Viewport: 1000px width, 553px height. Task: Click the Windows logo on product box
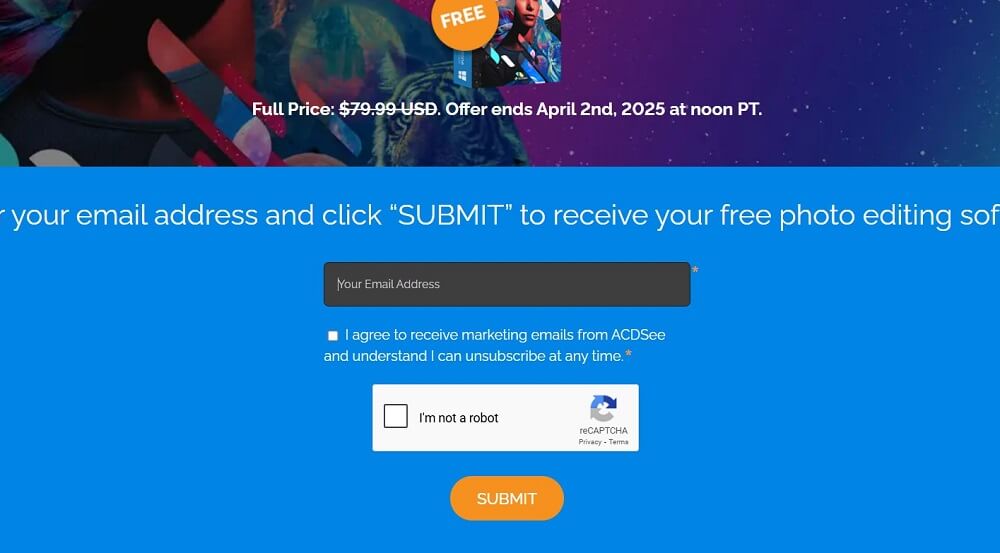pos(462,77)
